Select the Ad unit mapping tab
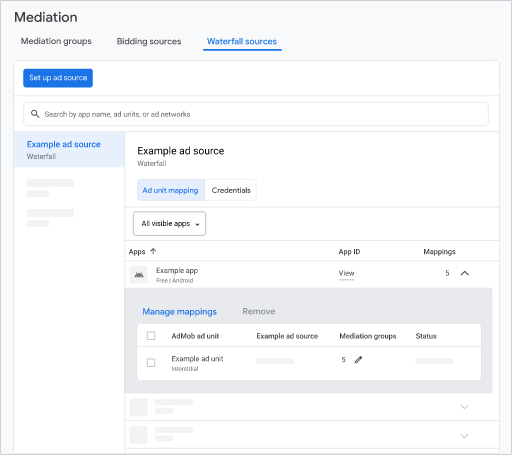 click(171, 190)
